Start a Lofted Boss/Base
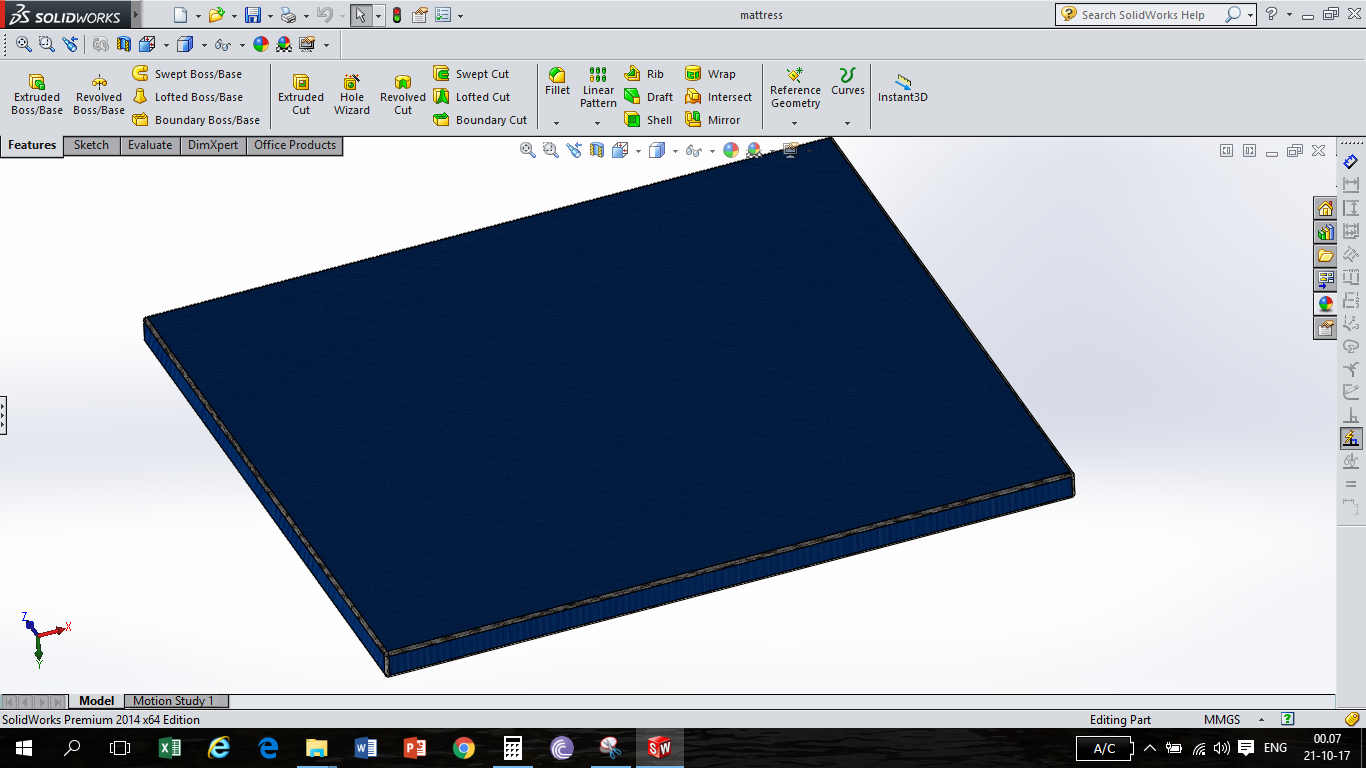 (x=187, y=97)
